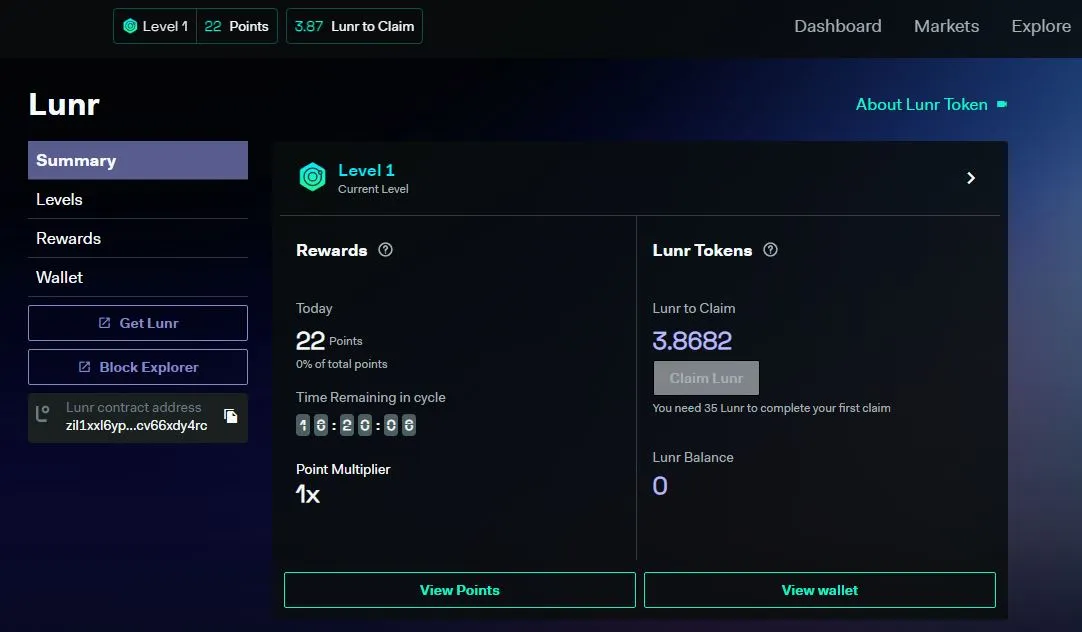
Task: Click the contract icon beside Lunr contract address
Action: pos(43,413)
